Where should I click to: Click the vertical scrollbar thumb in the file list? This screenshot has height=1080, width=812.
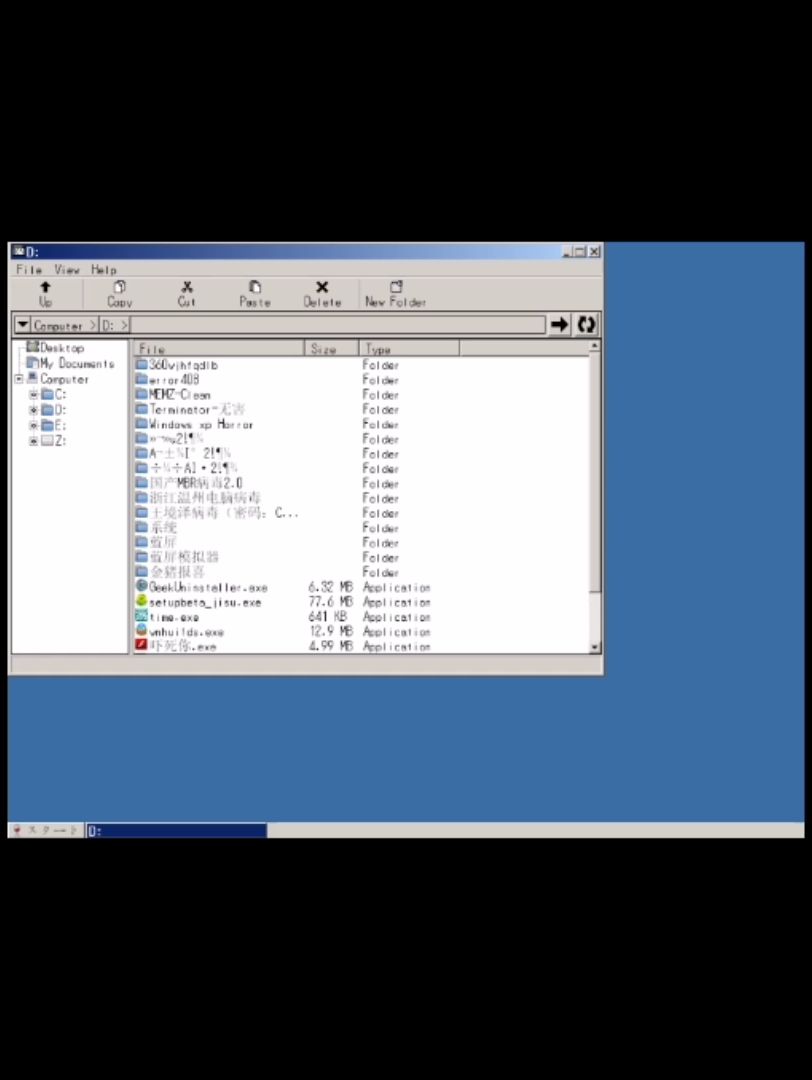[595, 473]
